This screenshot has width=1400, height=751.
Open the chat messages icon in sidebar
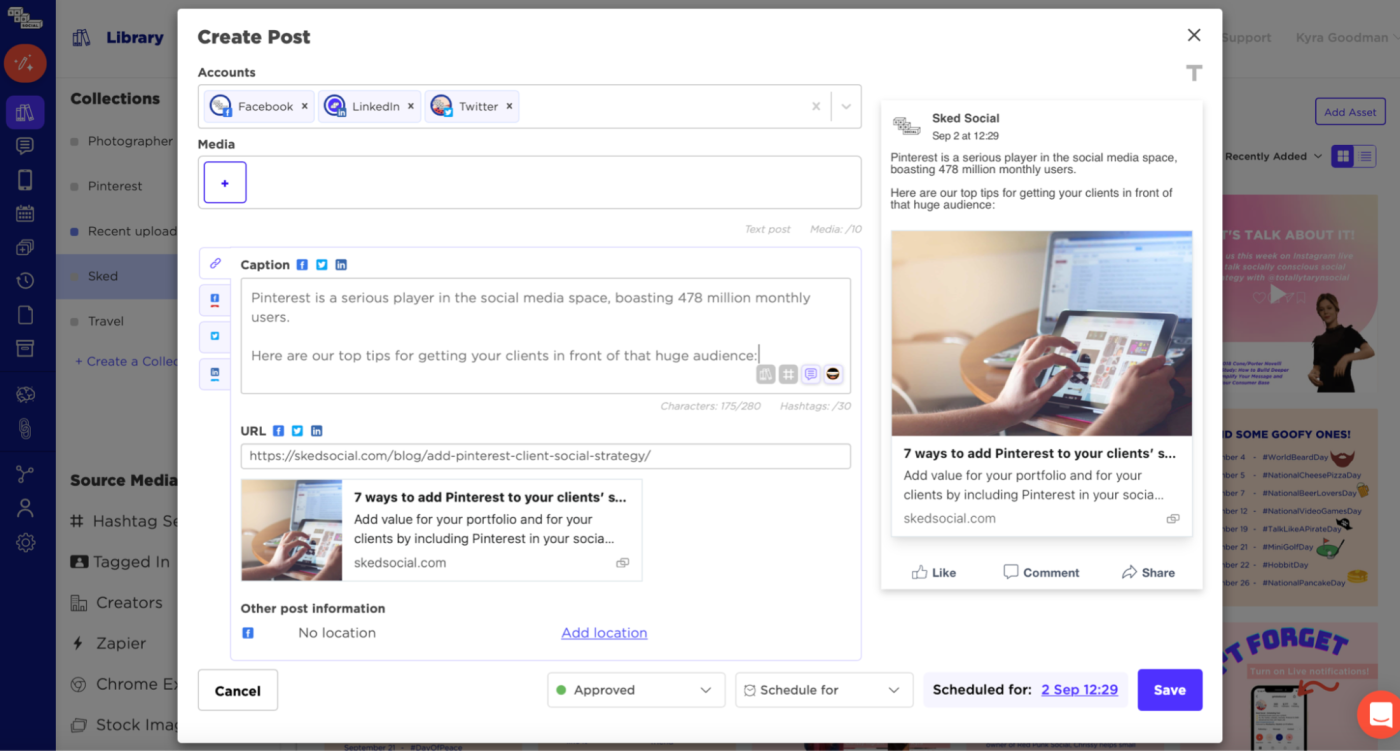(x=25, y=146)
